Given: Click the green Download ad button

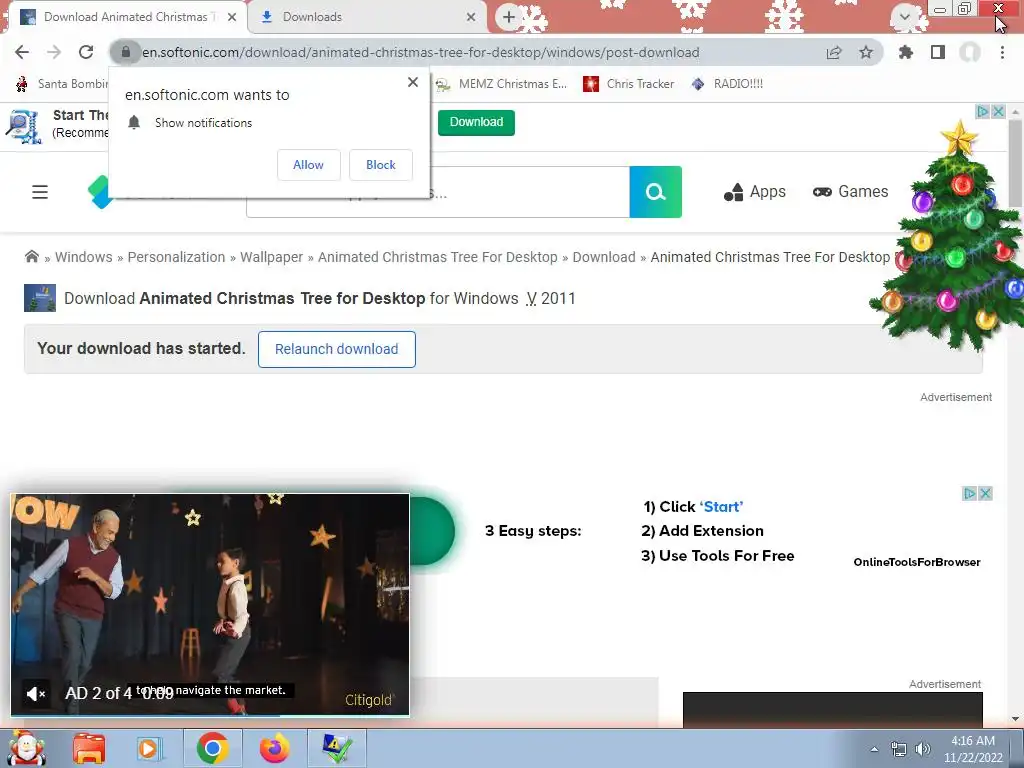Looking at the screenshot, I should (x=476, y=122).
